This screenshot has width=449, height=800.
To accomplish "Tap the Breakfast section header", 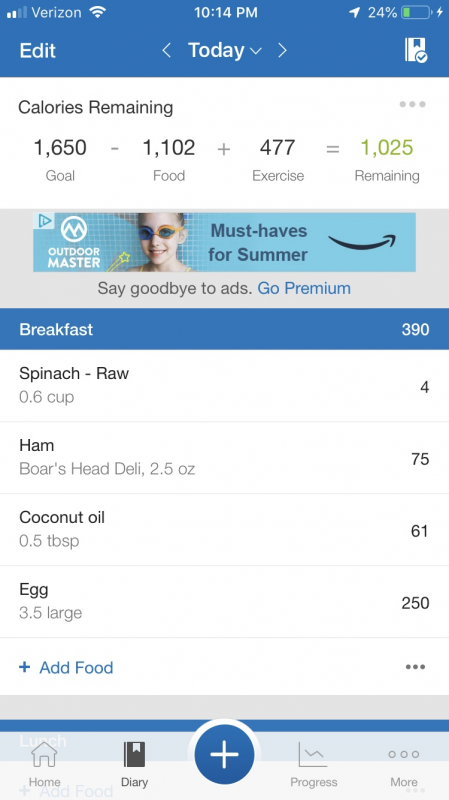I will [x=224, y=329].
